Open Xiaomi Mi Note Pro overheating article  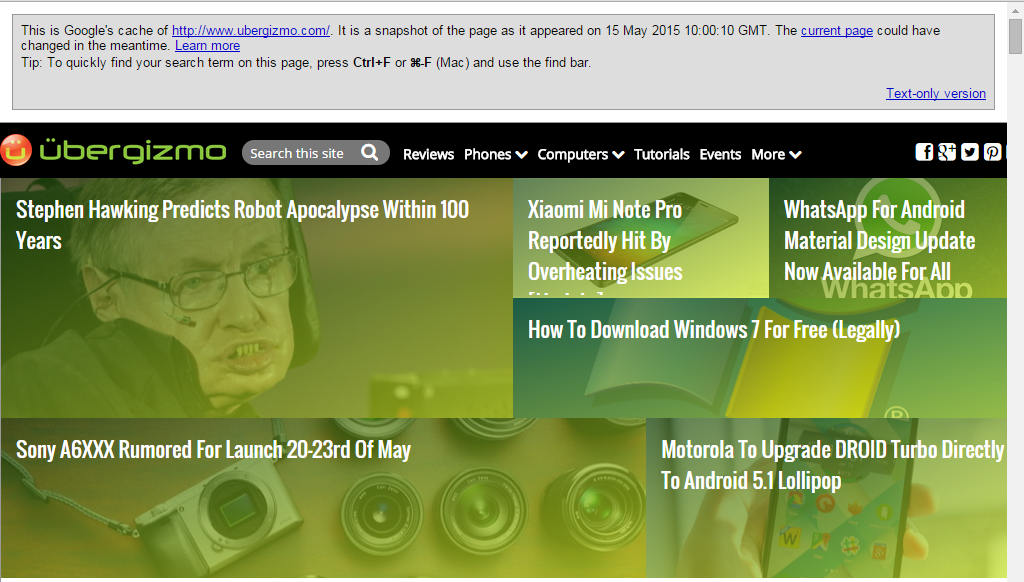(x=605, y=240)
